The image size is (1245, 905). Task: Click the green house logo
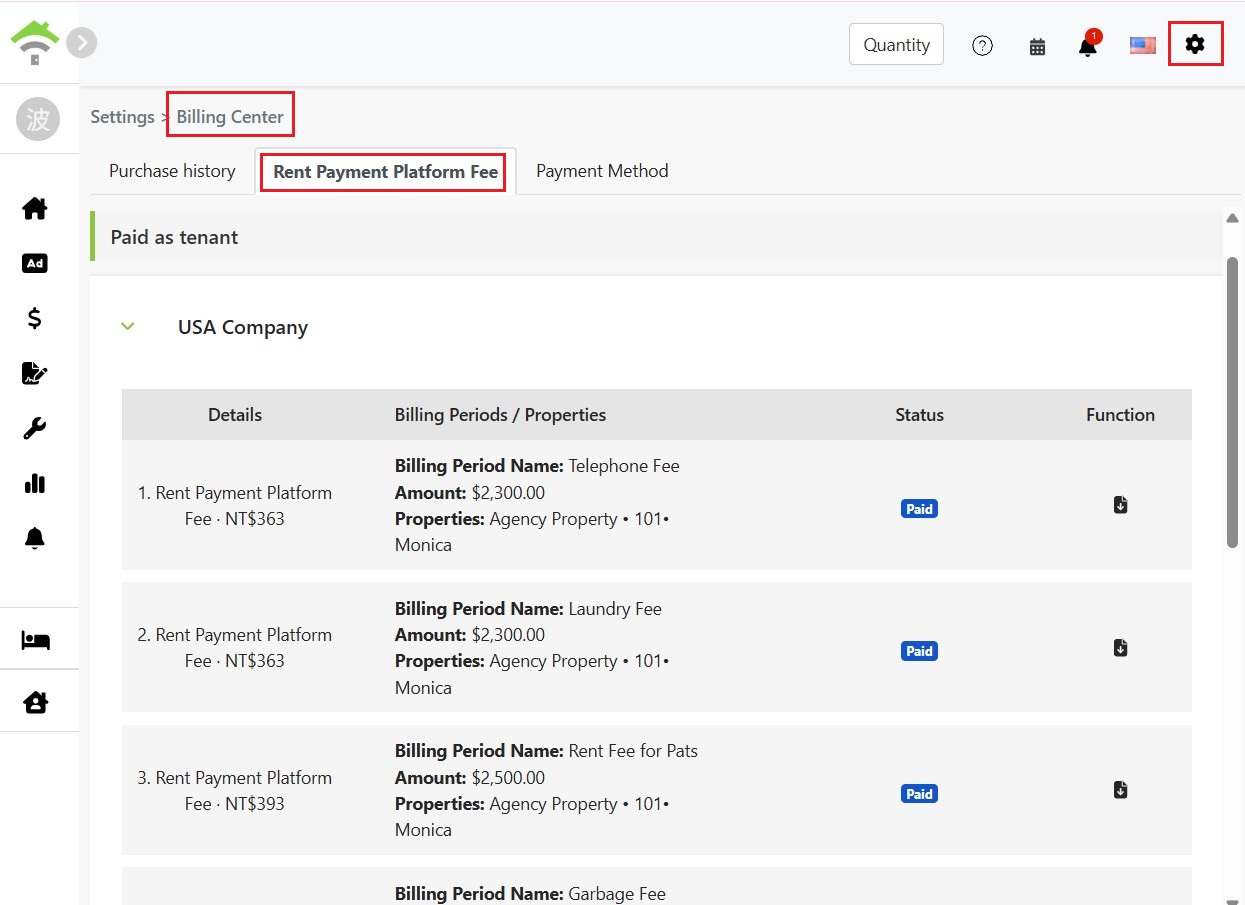pyautogui.click(x=35, y=42)
